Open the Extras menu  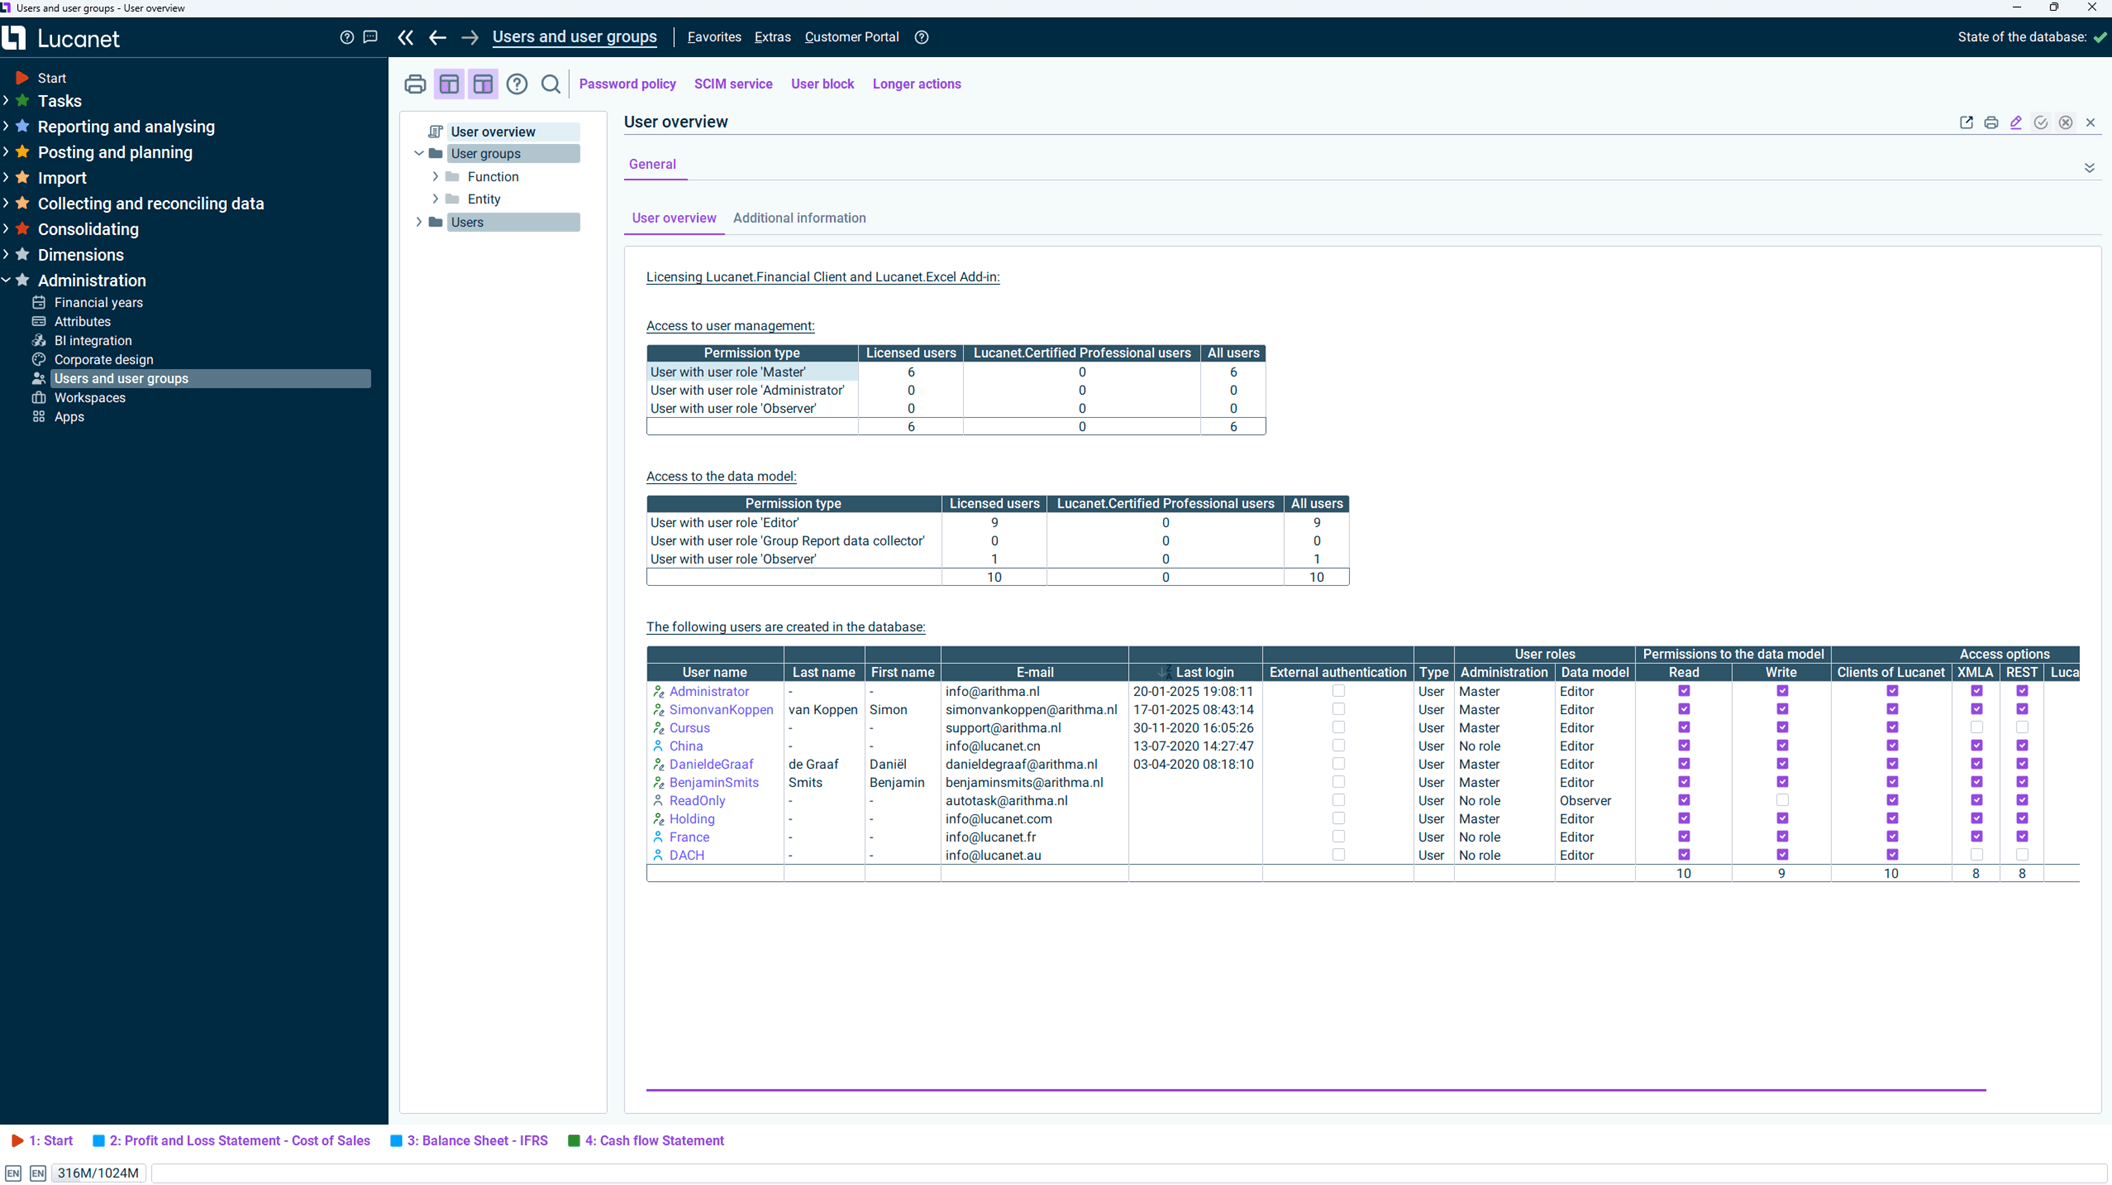pos(772,37)
